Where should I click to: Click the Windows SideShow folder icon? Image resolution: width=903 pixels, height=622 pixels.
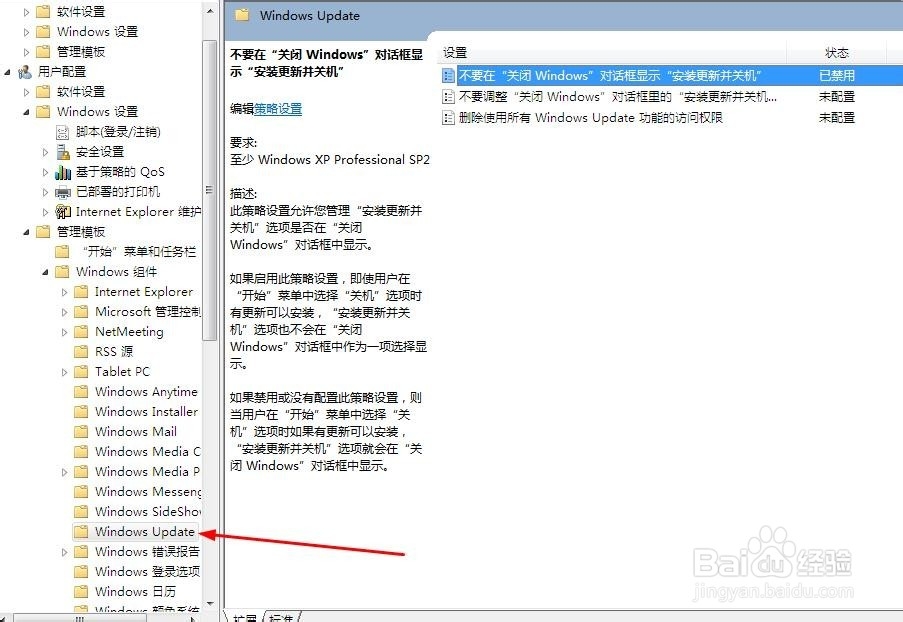(81, 511)
